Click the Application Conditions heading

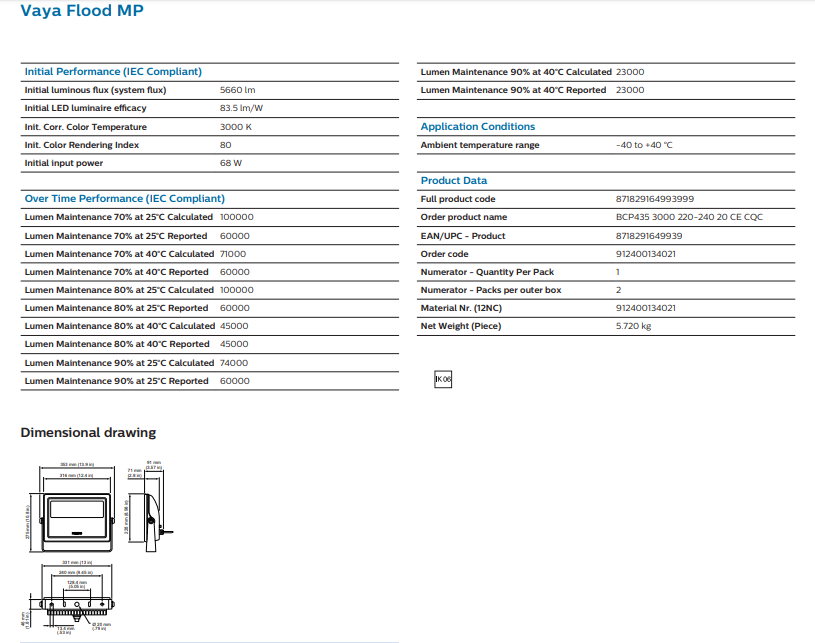coord(478,126)
